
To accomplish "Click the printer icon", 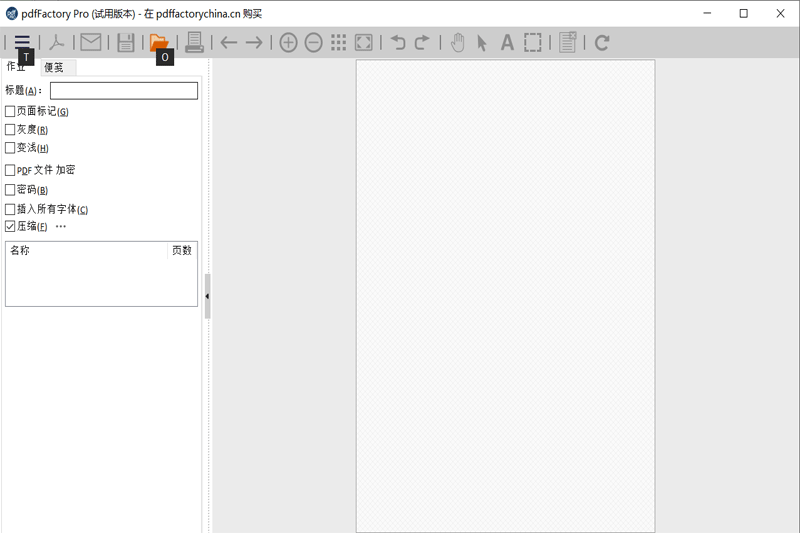I will [x=194, y=42].
